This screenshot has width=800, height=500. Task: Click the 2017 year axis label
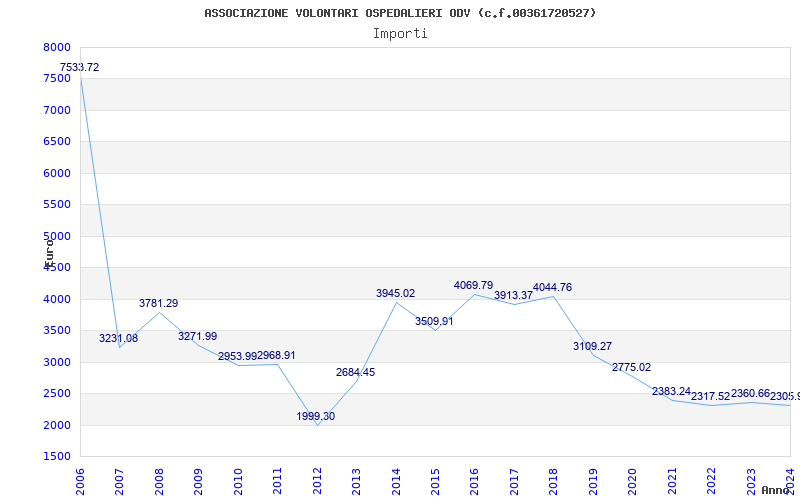(514, 482)
